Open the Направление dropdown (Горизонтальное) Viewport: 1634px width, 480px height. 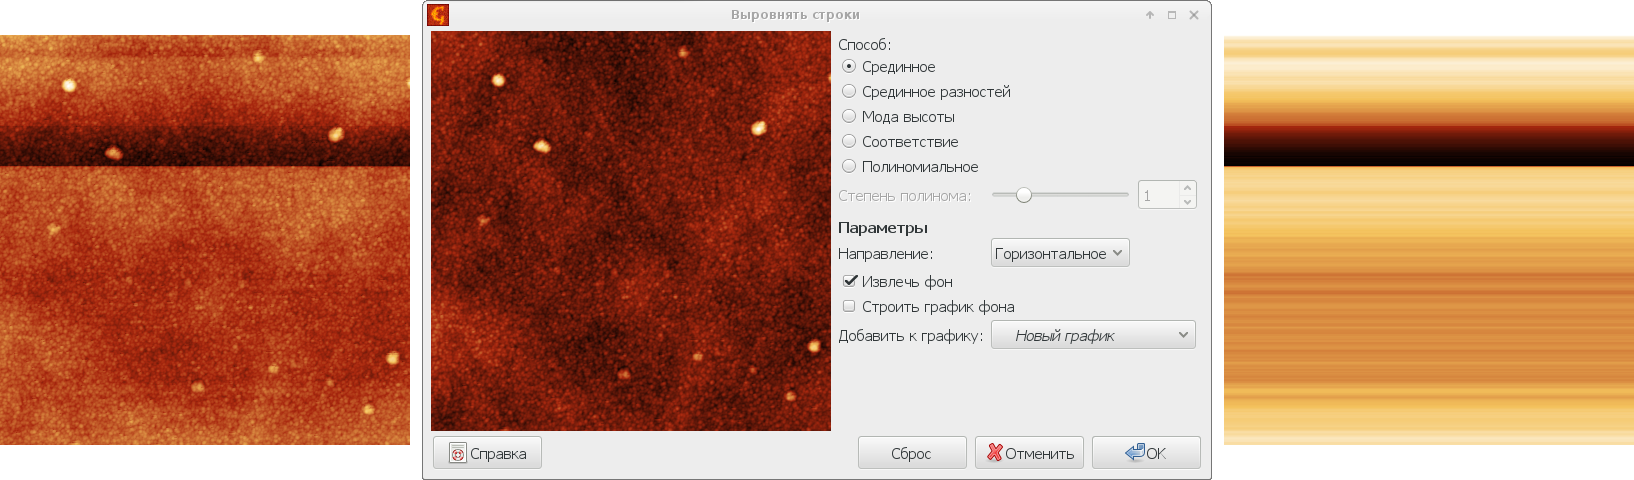1060,253
